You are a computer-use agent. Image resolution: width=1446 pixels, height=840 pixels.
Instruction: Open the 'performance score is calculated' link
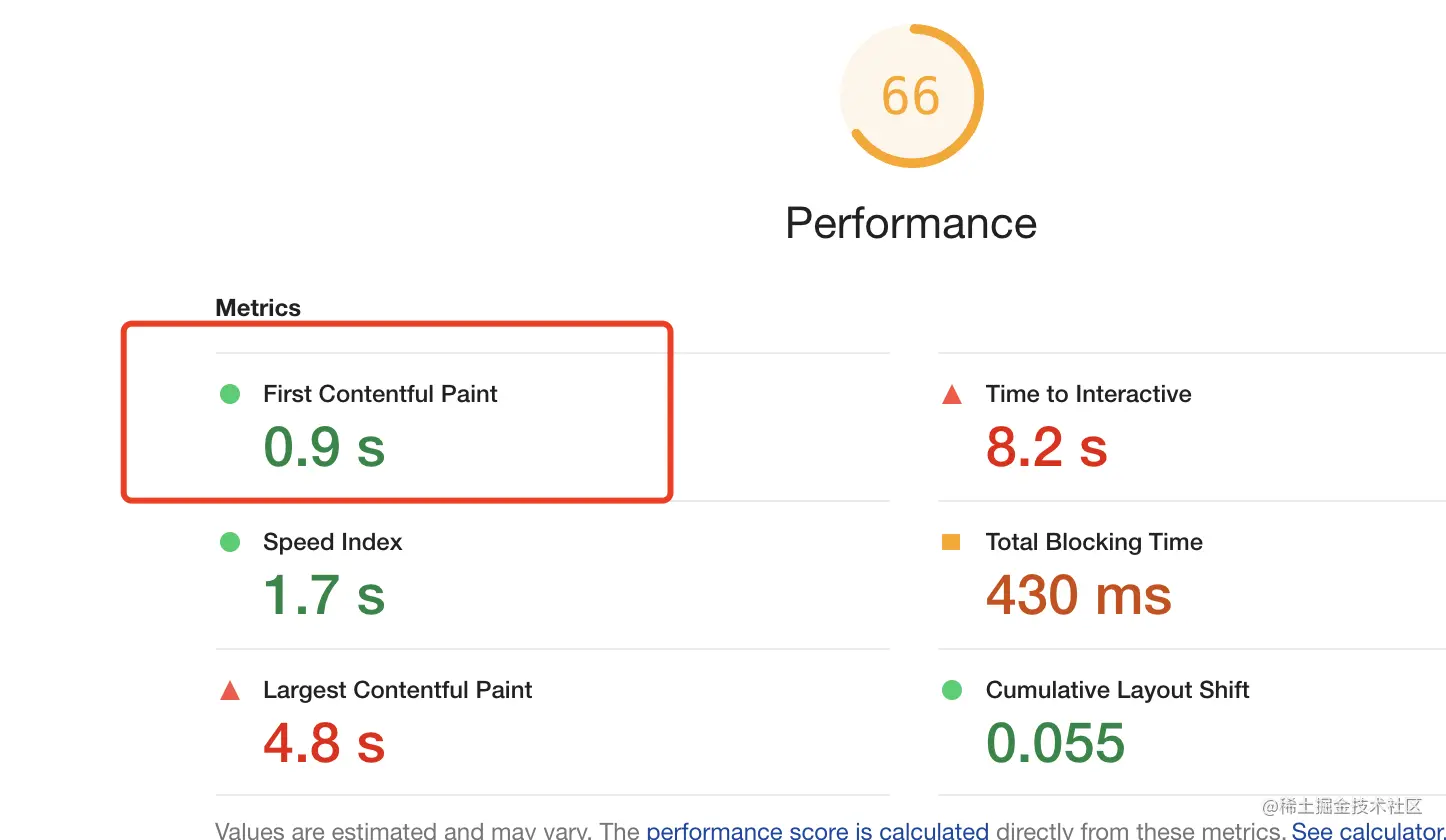point(817,830)
